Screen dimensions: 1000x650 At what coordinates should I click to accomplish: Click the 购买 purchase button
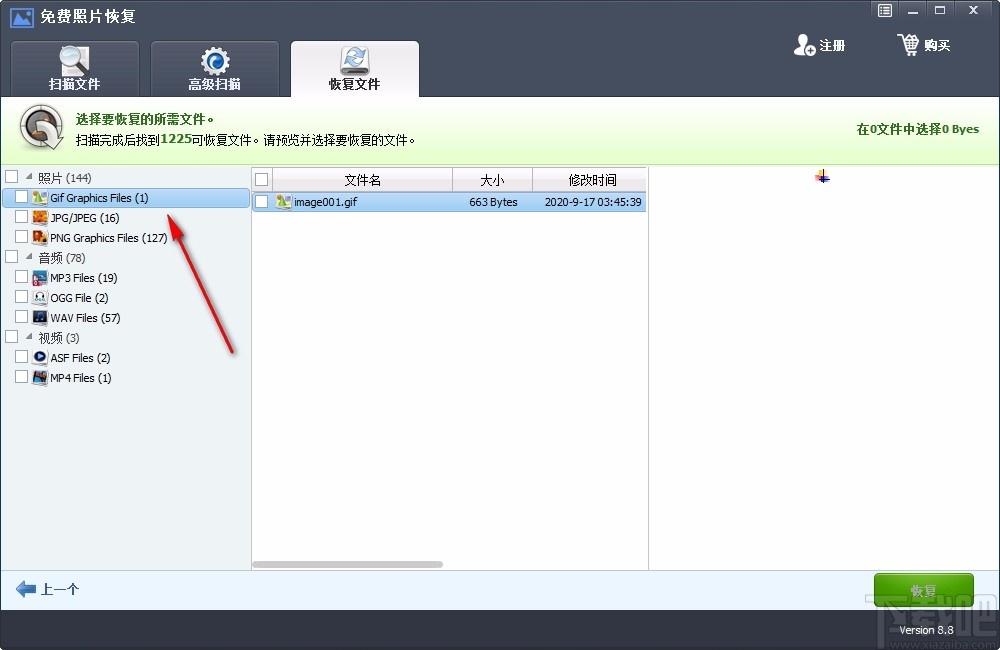pyautogui.click(x=923, y=45)
